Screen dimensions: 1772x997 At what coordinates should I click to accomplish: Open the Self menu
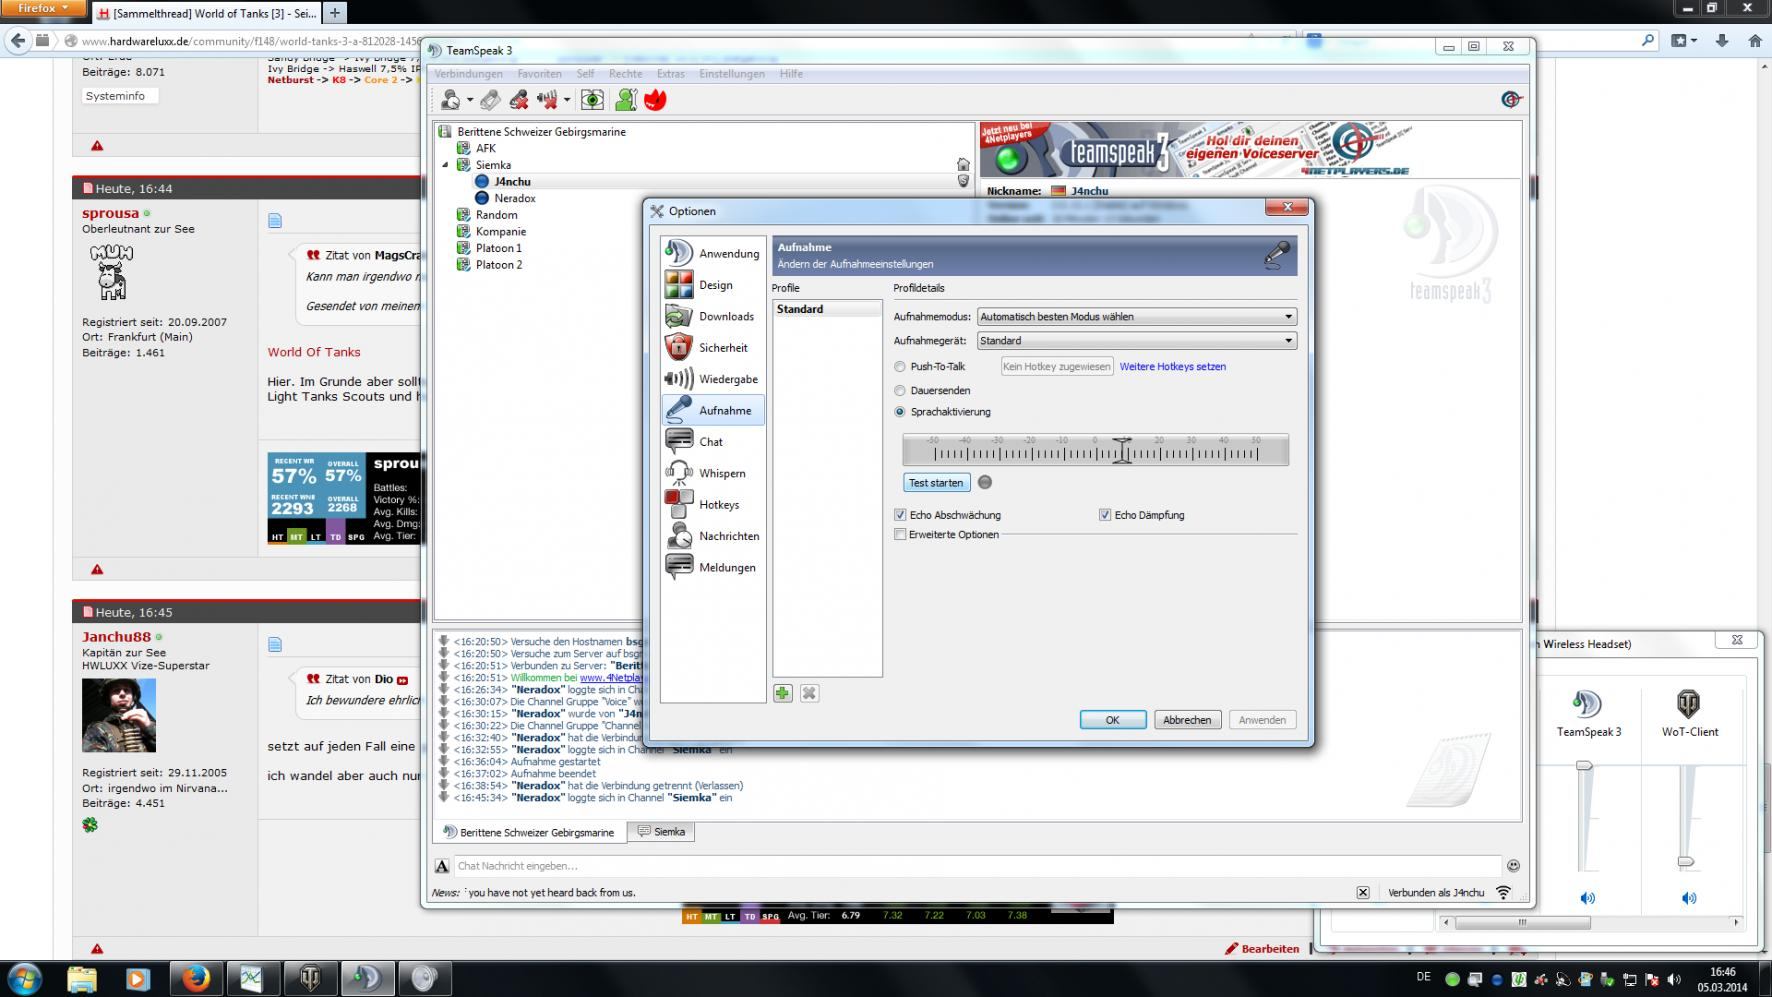[585, 74]
